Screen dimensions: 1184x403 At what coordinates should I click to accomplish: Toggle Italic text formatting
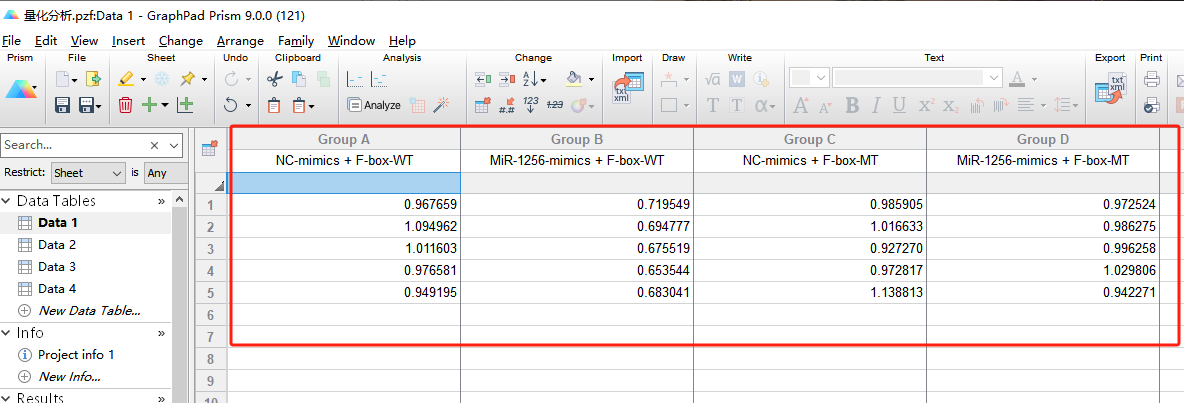click(877, 106)
